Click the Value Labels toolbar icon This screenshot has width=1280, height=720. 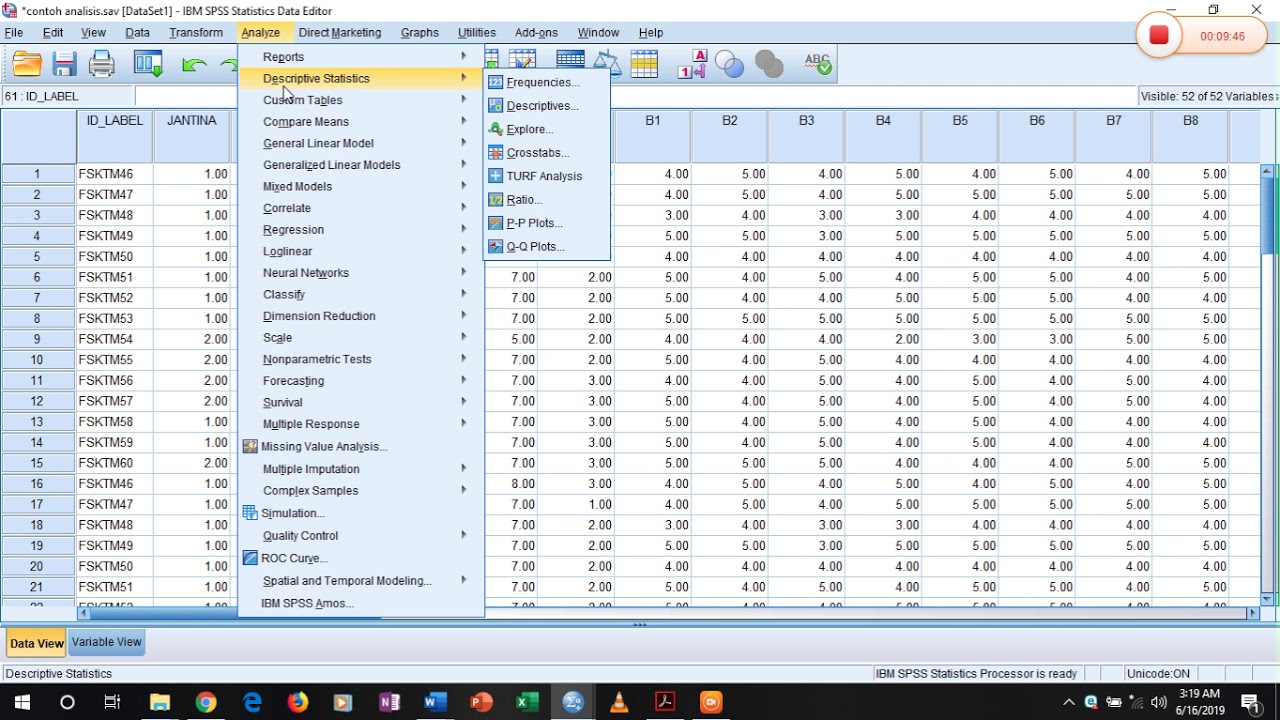pyautogui.click(x=692, y=65)
